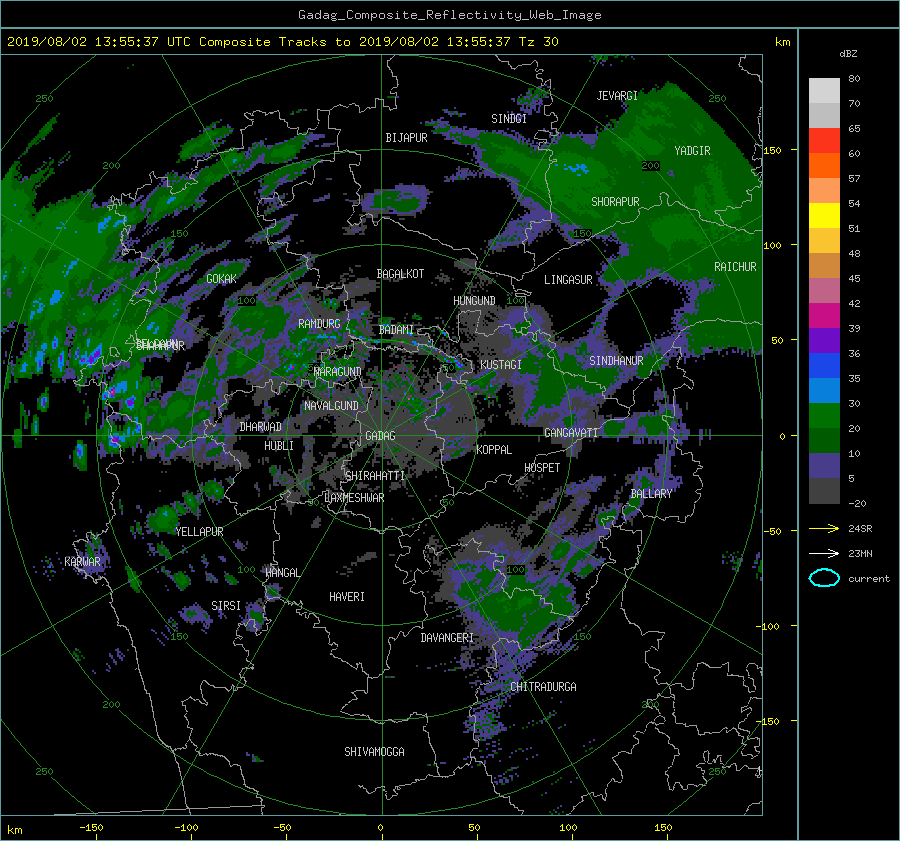Click the white 23MN arrow icon

[824, 553]
